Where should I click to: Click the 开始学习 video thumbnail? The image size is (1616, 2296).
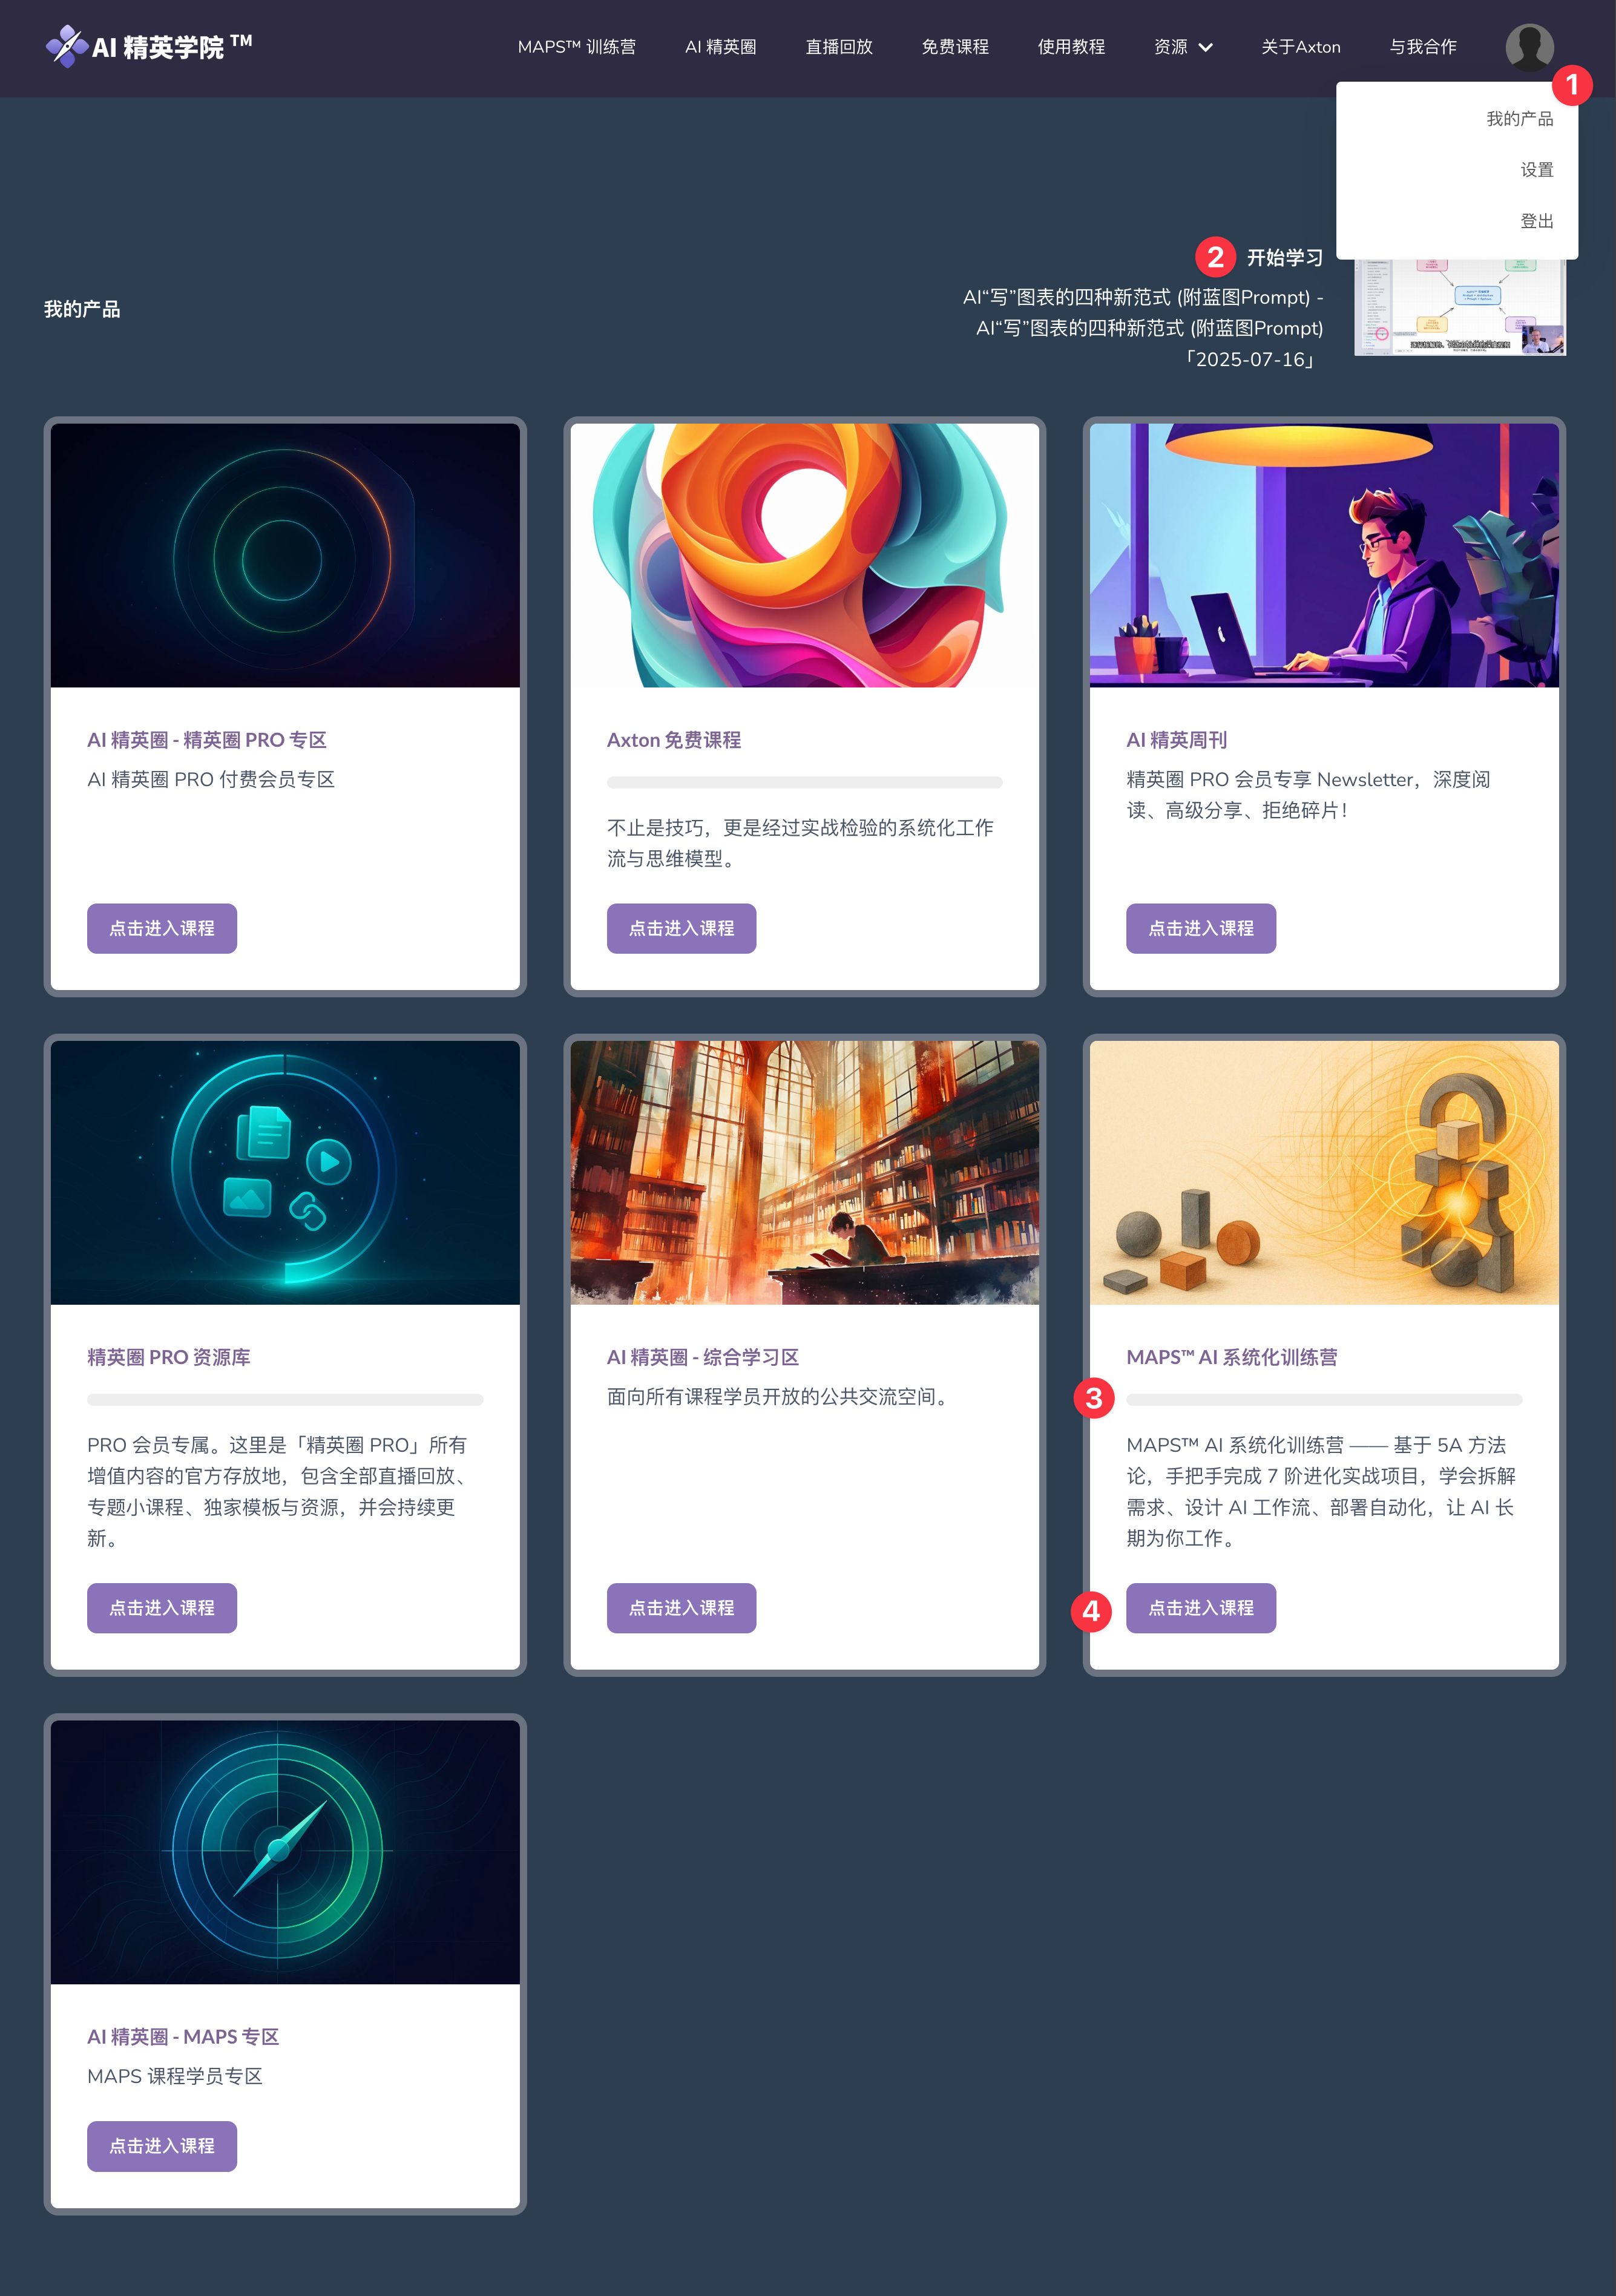1459,307
